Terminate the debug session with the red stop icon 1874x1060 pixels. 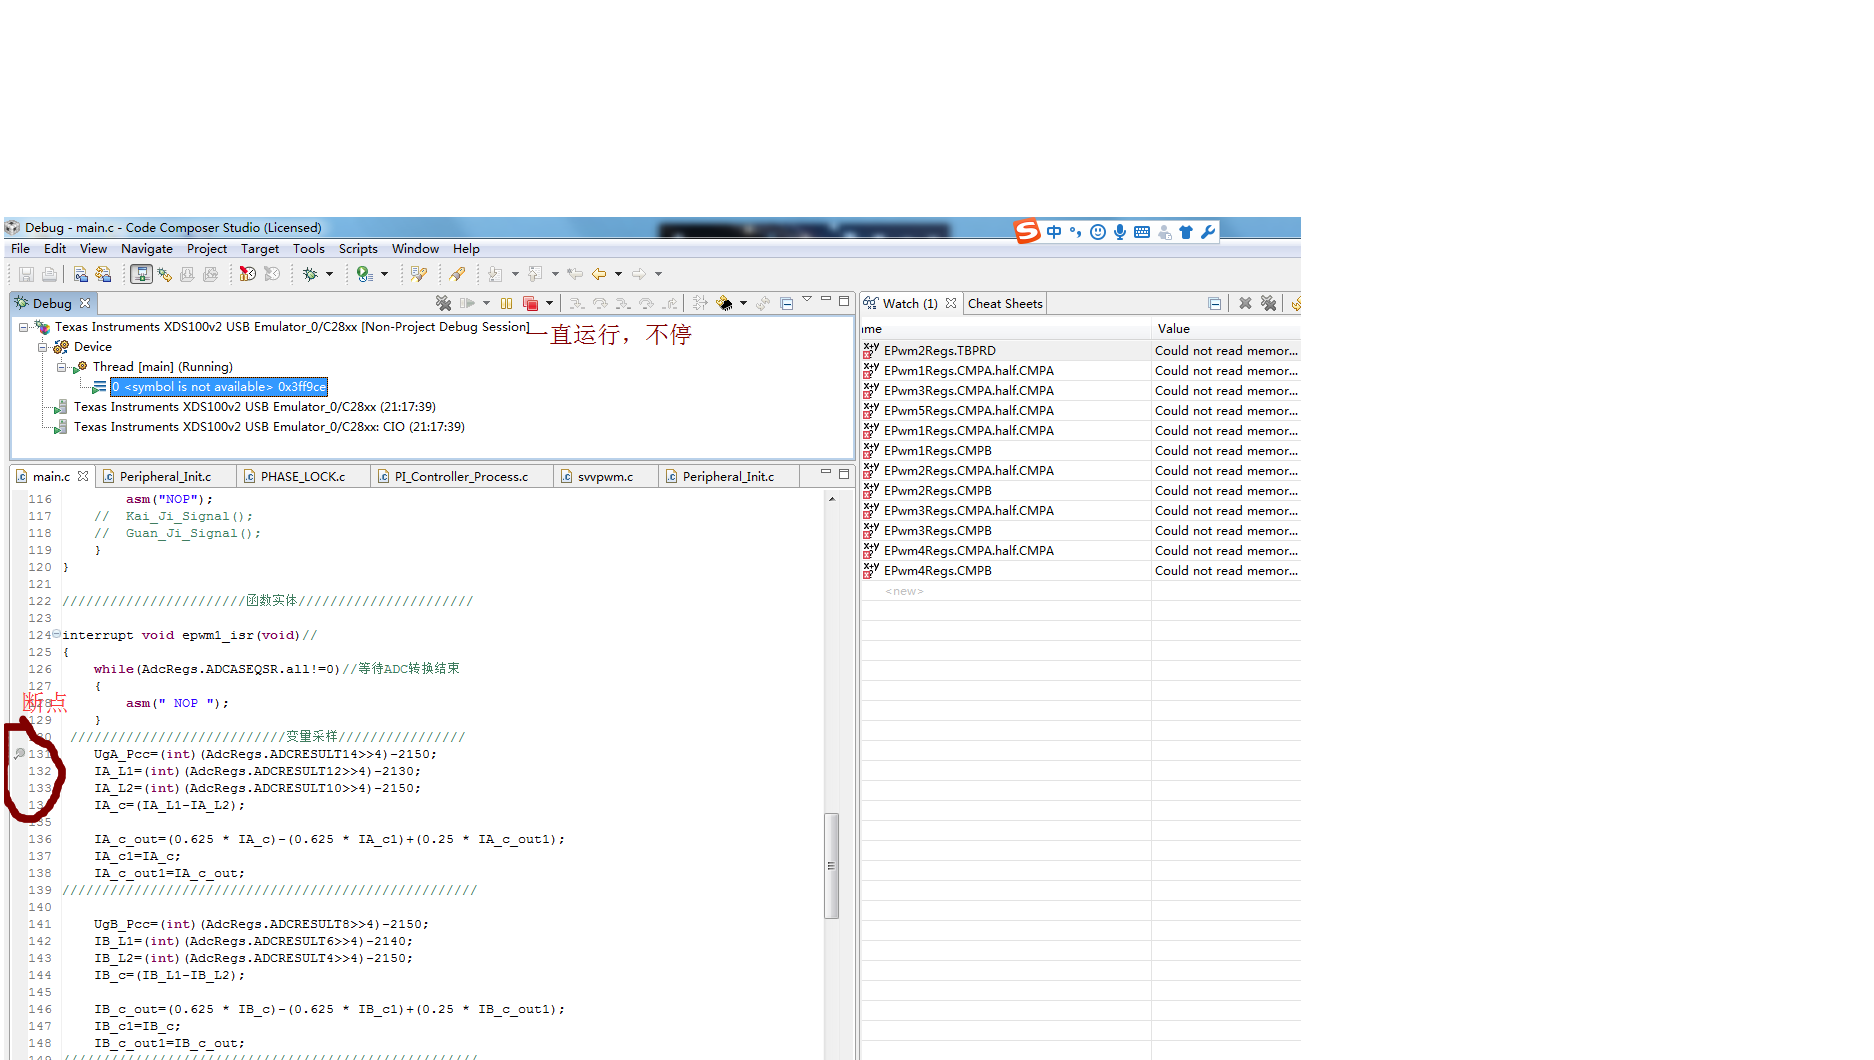click(531, 303)
